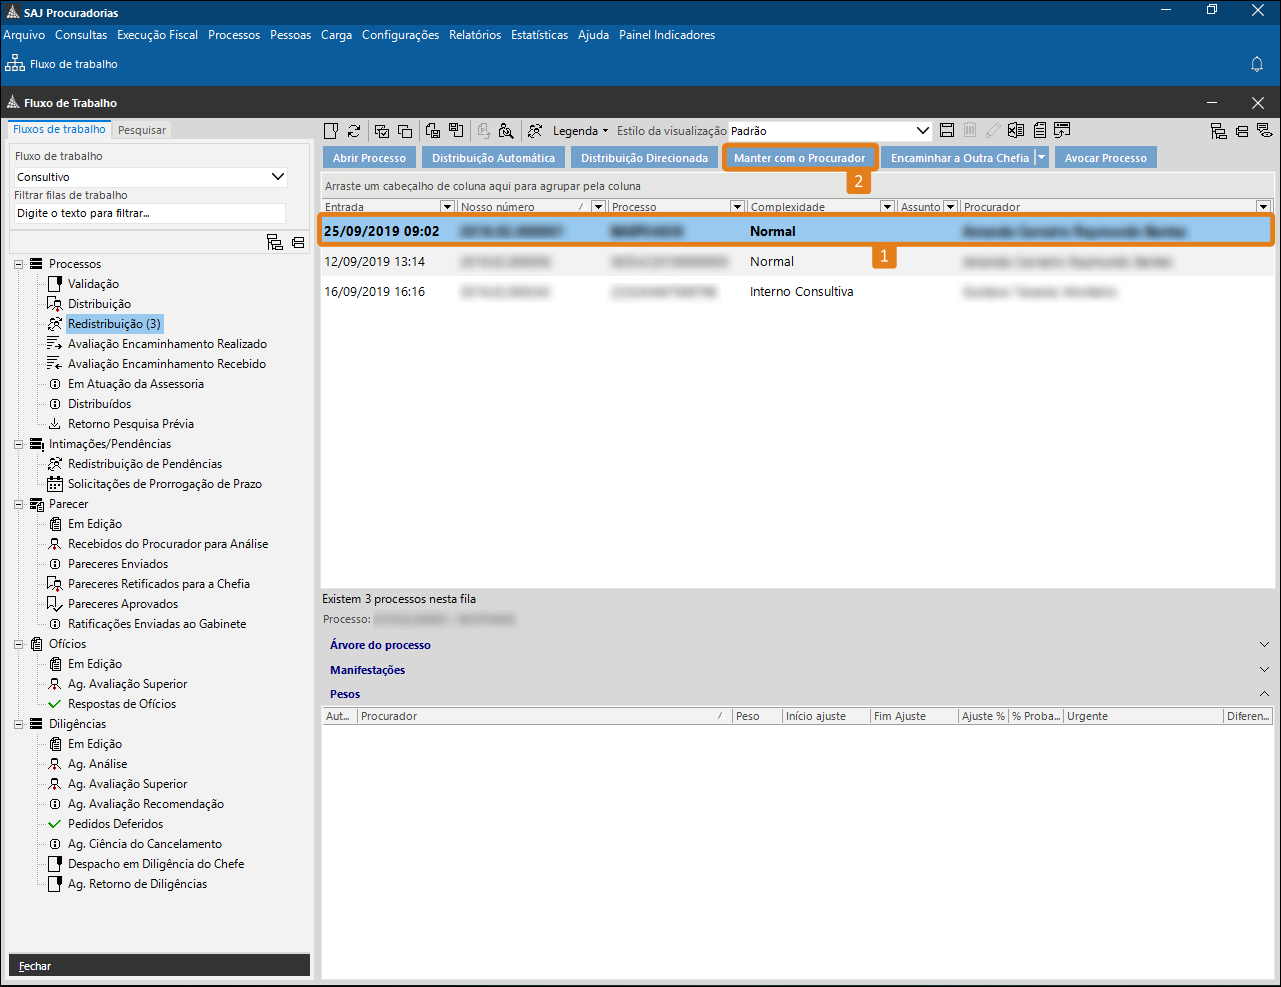Click the magnifier search document icon

tap(506, 131)
